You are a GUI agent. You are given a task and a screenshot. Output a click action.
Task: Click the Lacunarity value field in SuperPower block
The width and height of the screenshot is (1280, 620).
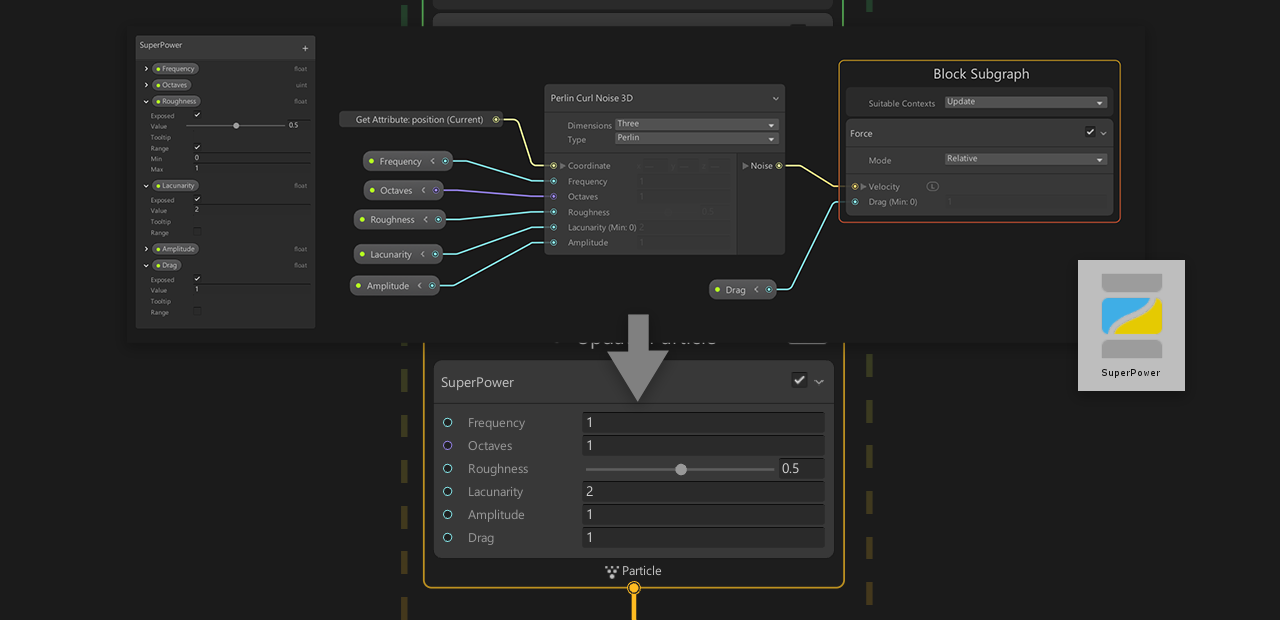click(703, 492)
